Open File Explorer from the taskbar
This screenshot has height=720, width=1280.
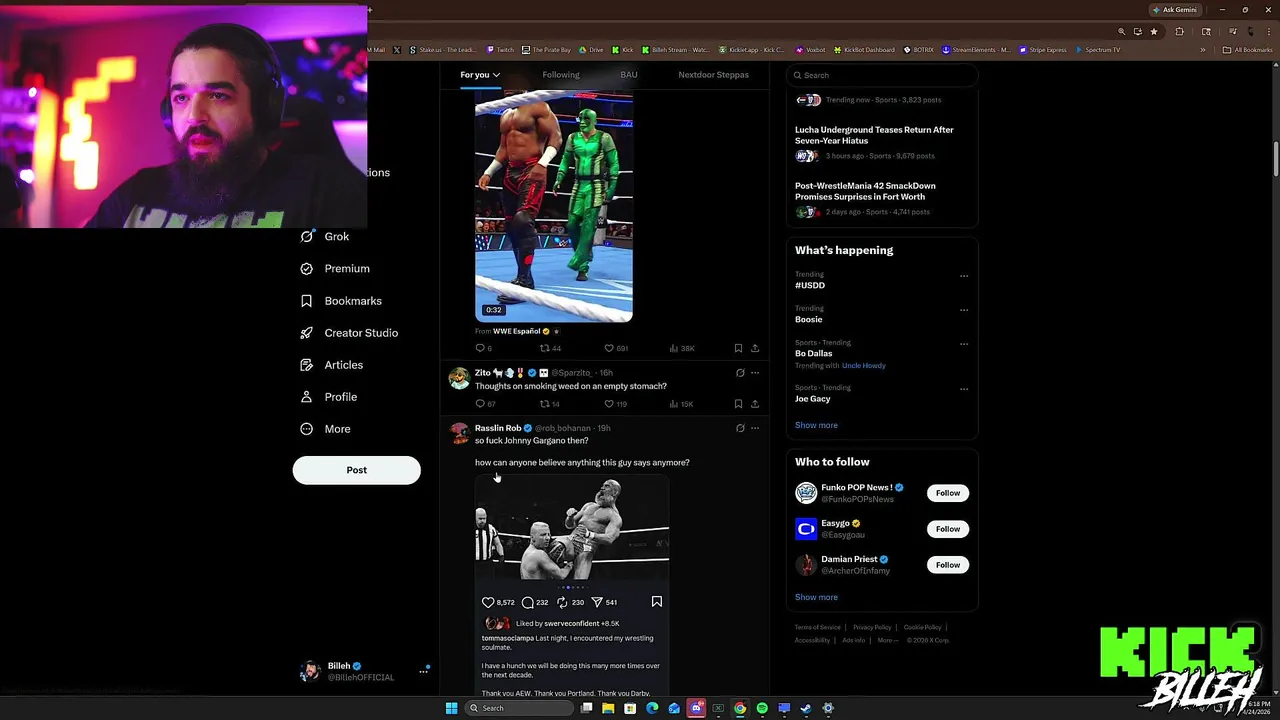coord(608,708)
